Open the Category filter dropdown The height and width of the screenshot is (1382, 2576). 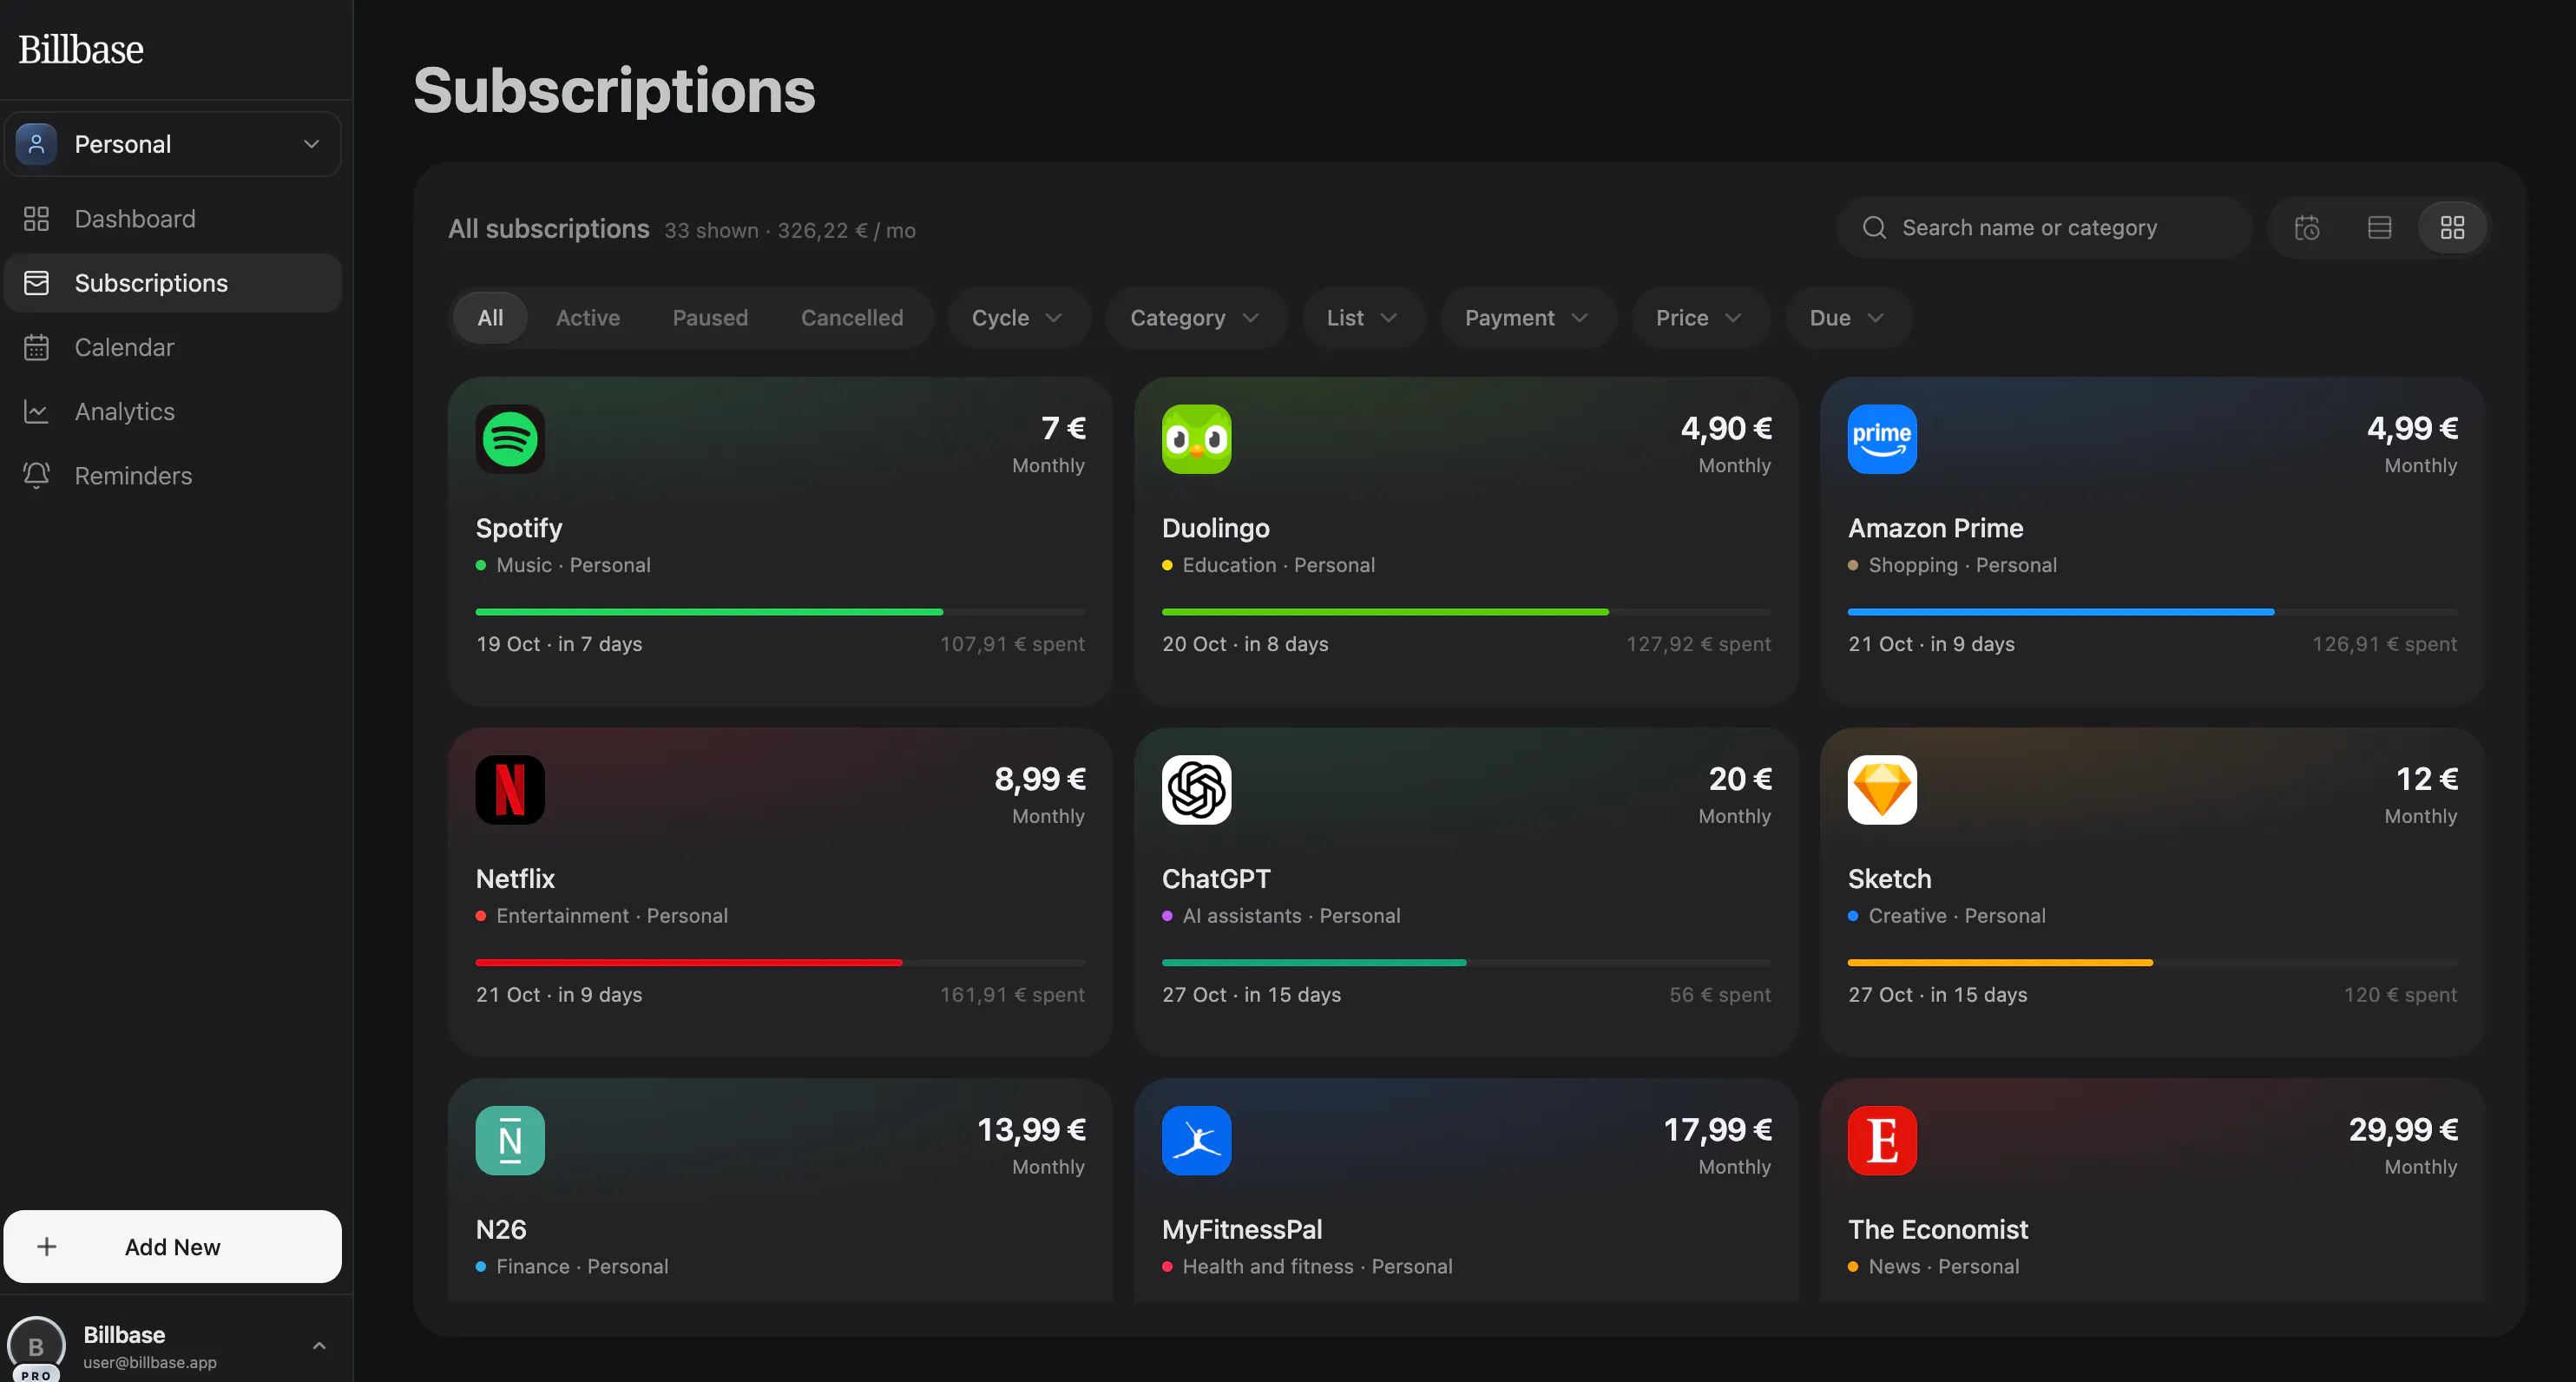point(1195,318)
